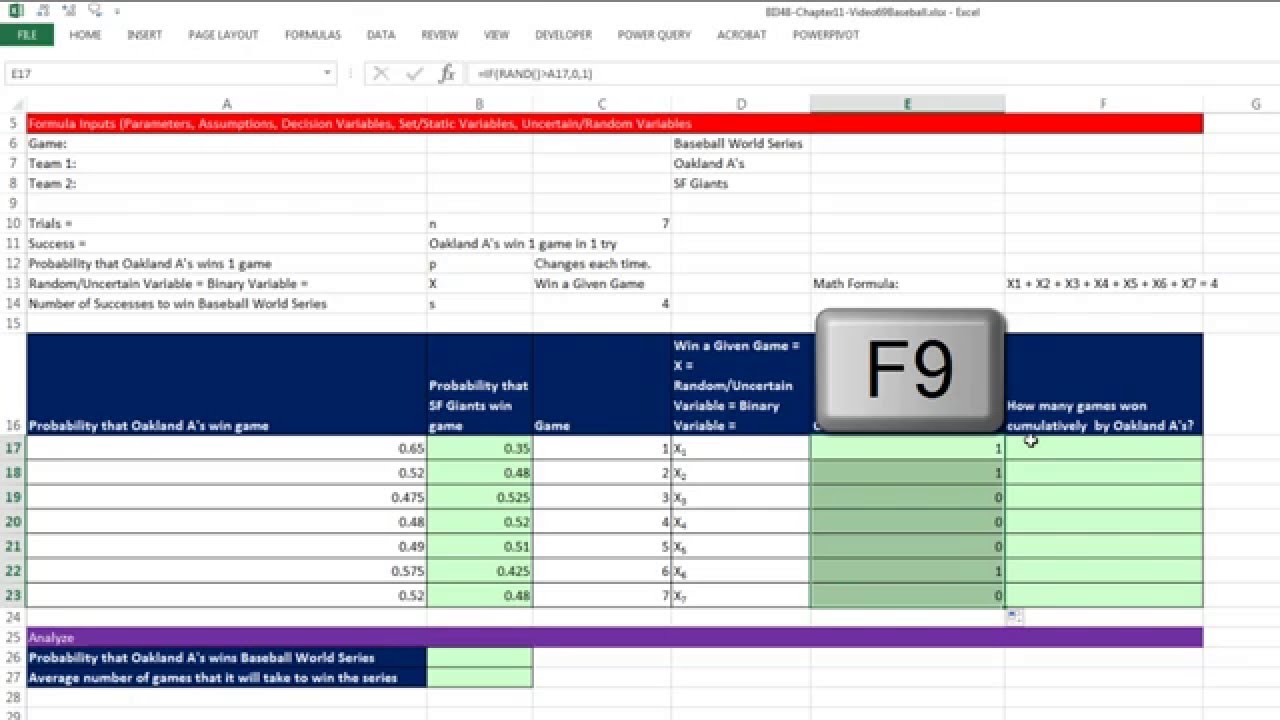Click the Cancel (X) formula entry icon

coord(380,73)
